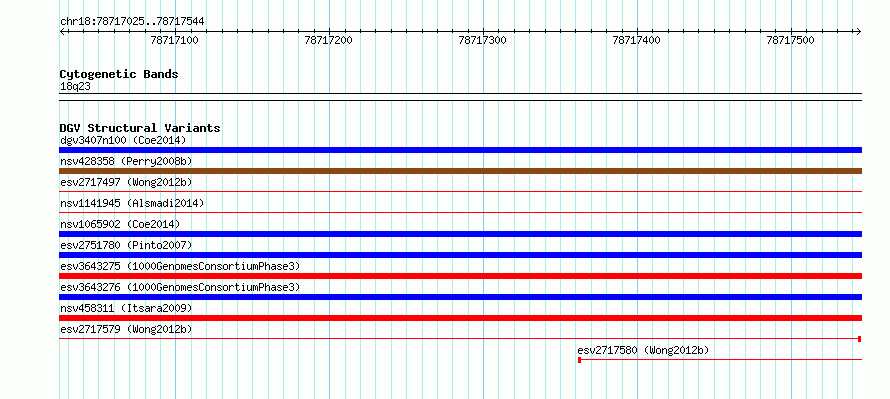Click the red end marker of esv2717579

(860, 339)
